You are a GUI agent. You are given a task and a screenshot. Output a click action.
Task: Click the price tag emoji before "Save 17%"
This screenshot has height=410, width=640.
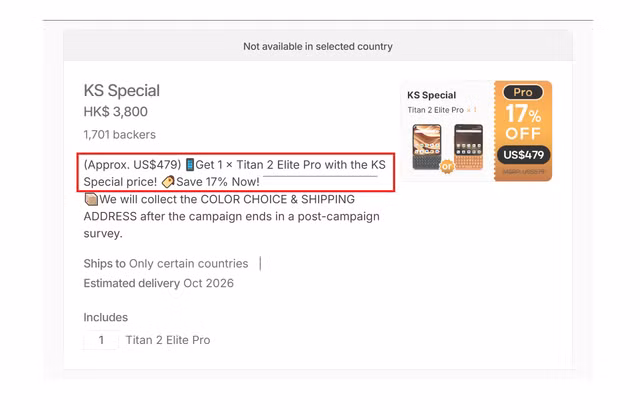168,182
